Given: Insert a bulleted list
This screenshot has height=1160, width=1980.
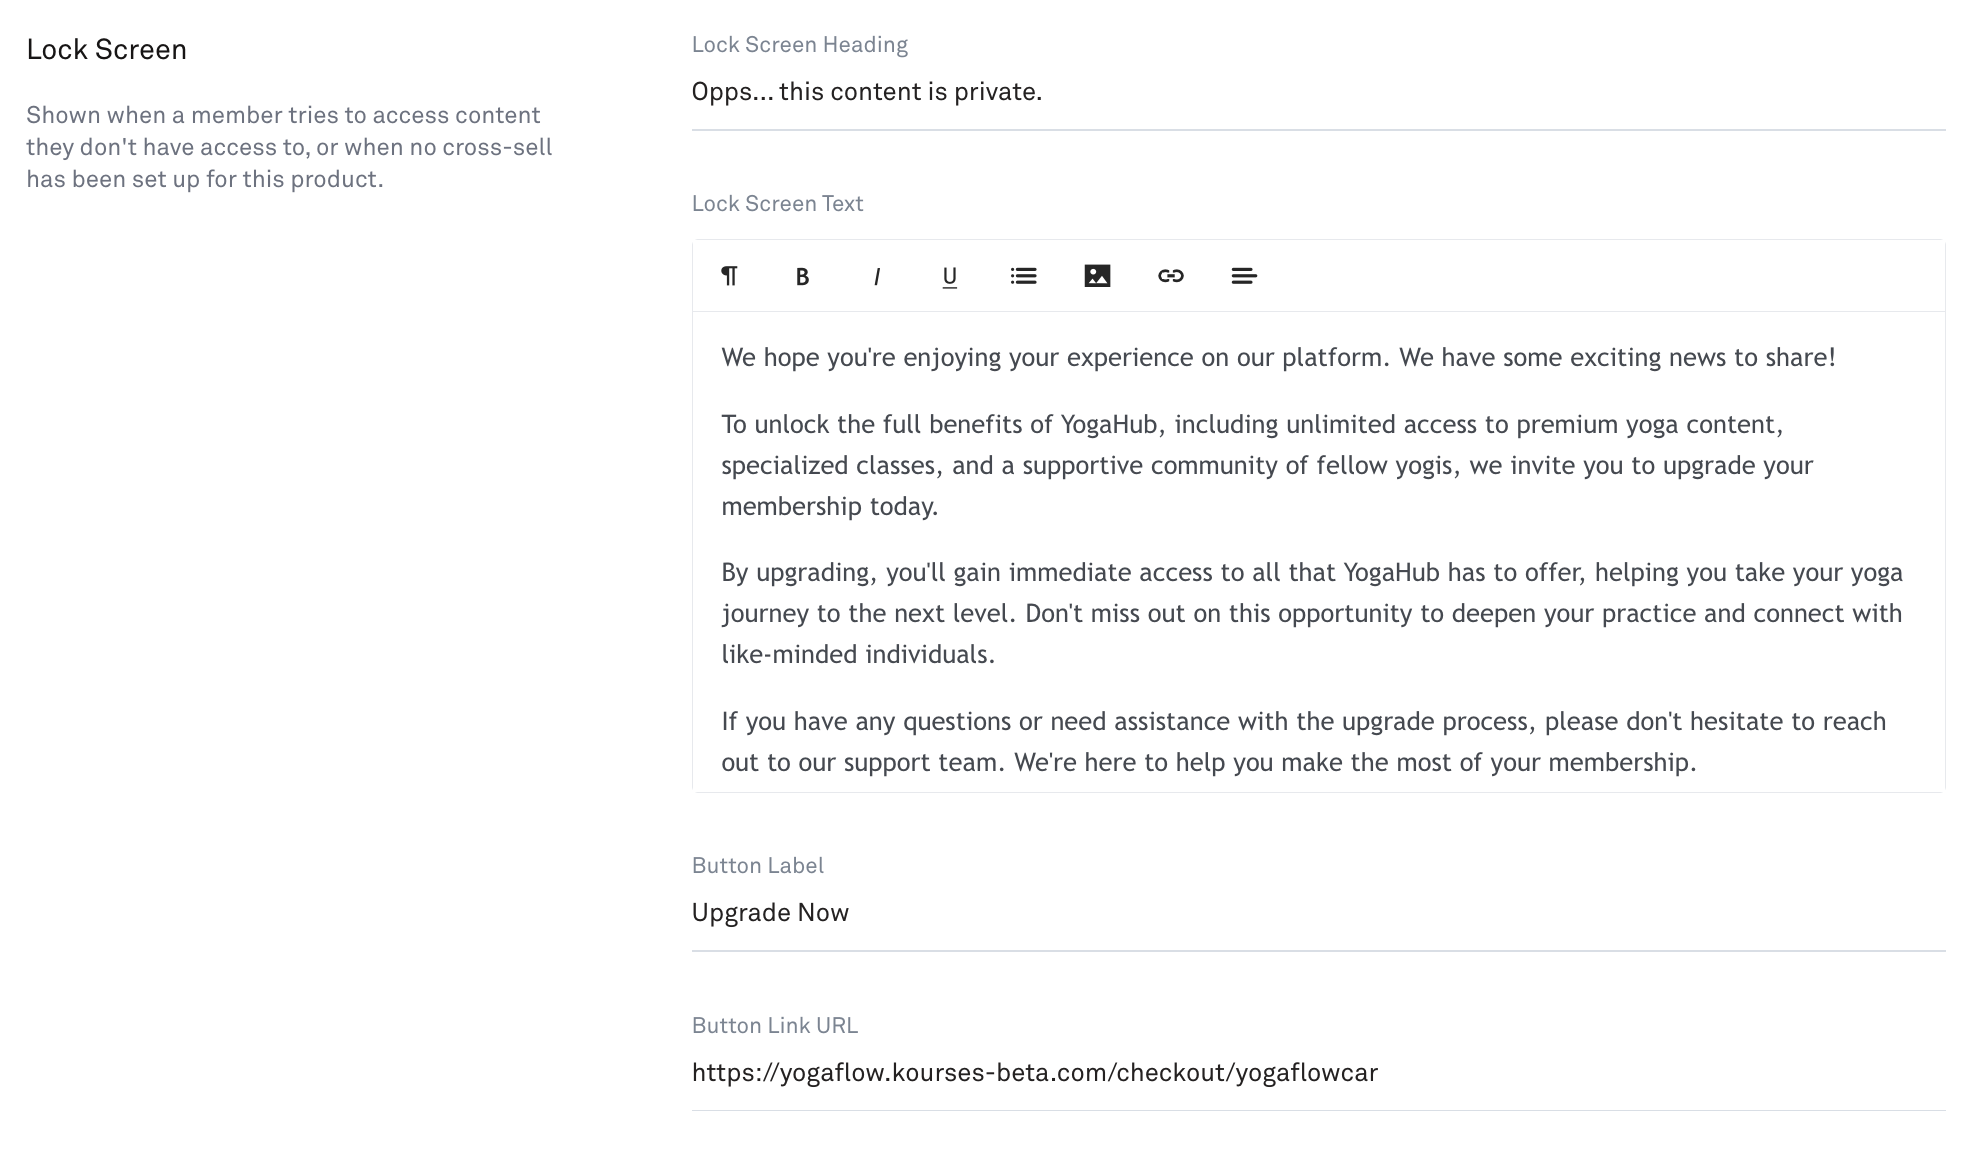Looking at the screenshot, I should [x=1023, y=276].
